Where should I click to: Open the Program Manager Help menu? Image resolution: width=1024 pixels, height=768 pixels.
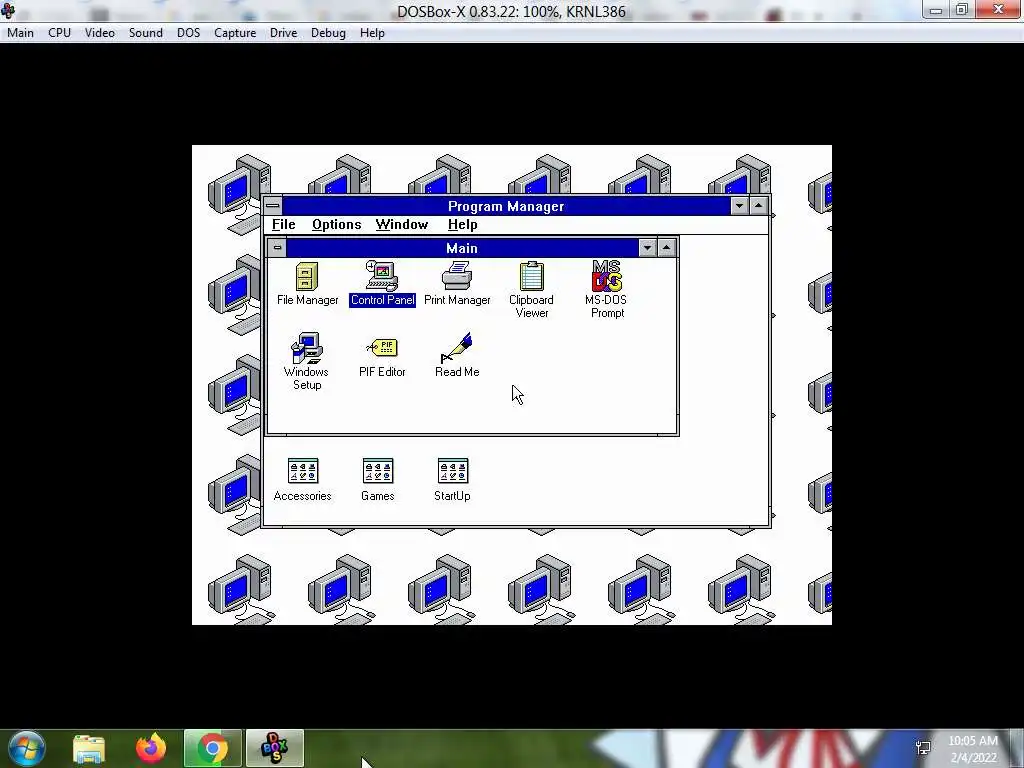click(462, 225)
